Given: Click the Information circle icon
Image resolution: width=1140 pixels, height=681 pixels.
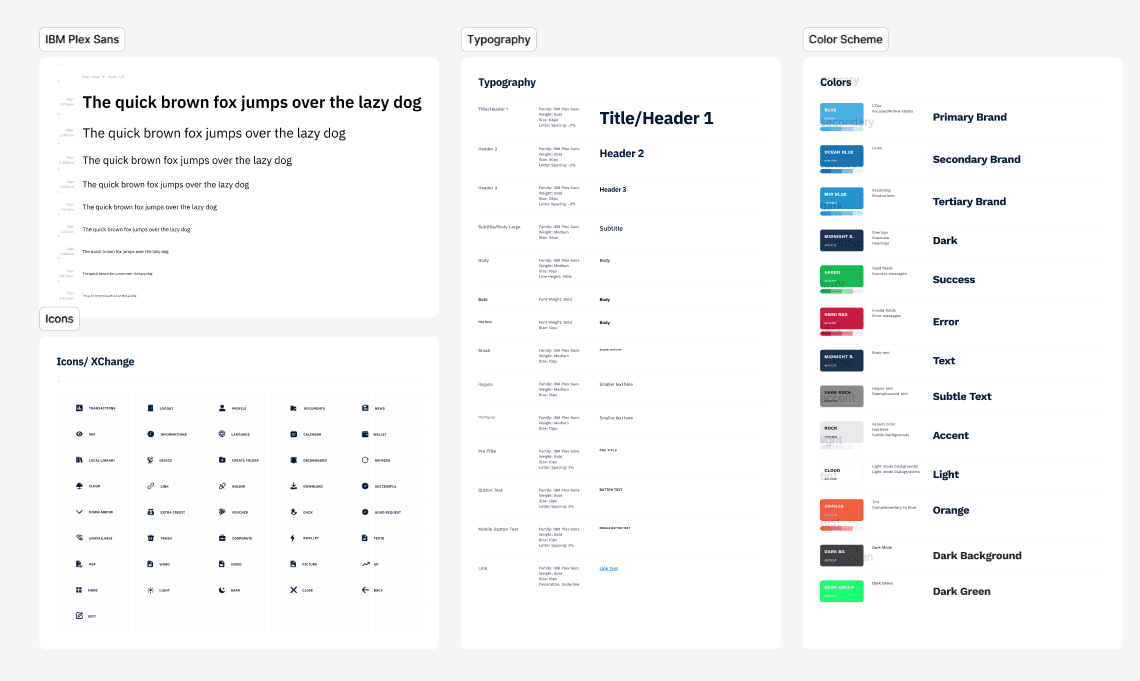Looking at the screenshot, I should tap(150, 434).
